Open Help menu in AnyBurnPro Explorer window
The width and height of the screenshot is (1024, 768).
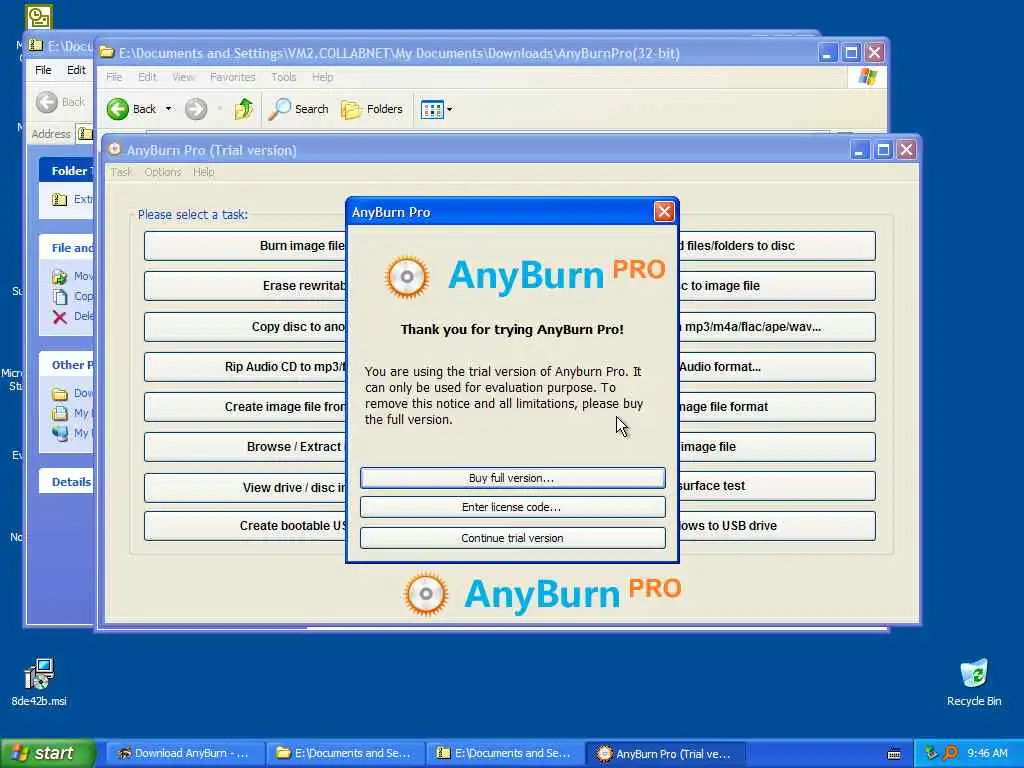323,77
